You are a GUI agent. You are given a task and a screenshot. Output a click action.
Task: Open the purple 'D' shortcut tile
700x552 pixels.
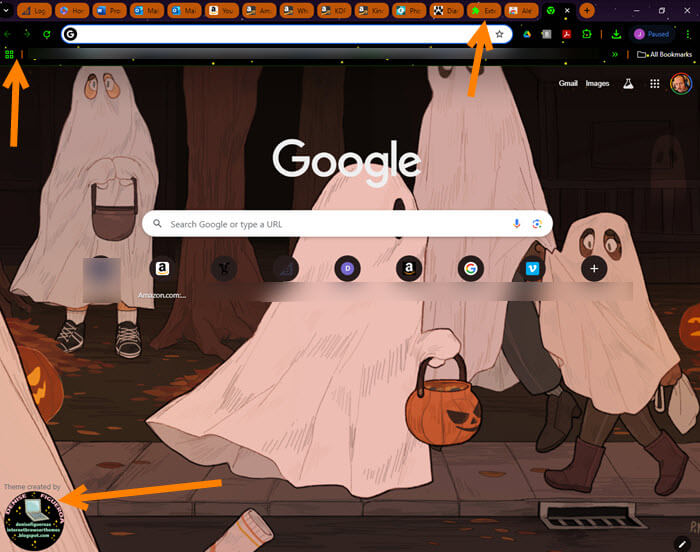pyautogui.click(x=347, y=268)
